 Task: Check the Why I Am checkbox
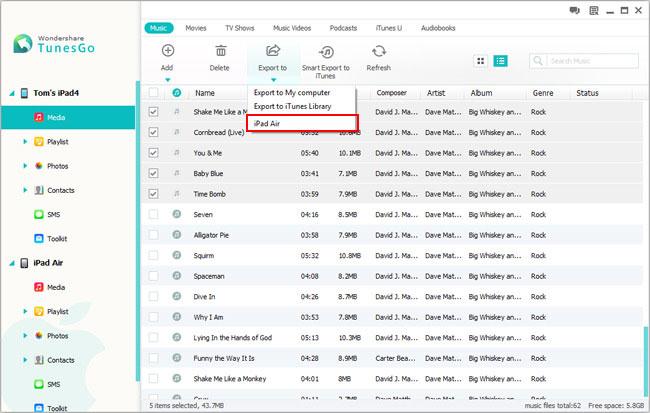pyautogui.click(x=153, y=317)
